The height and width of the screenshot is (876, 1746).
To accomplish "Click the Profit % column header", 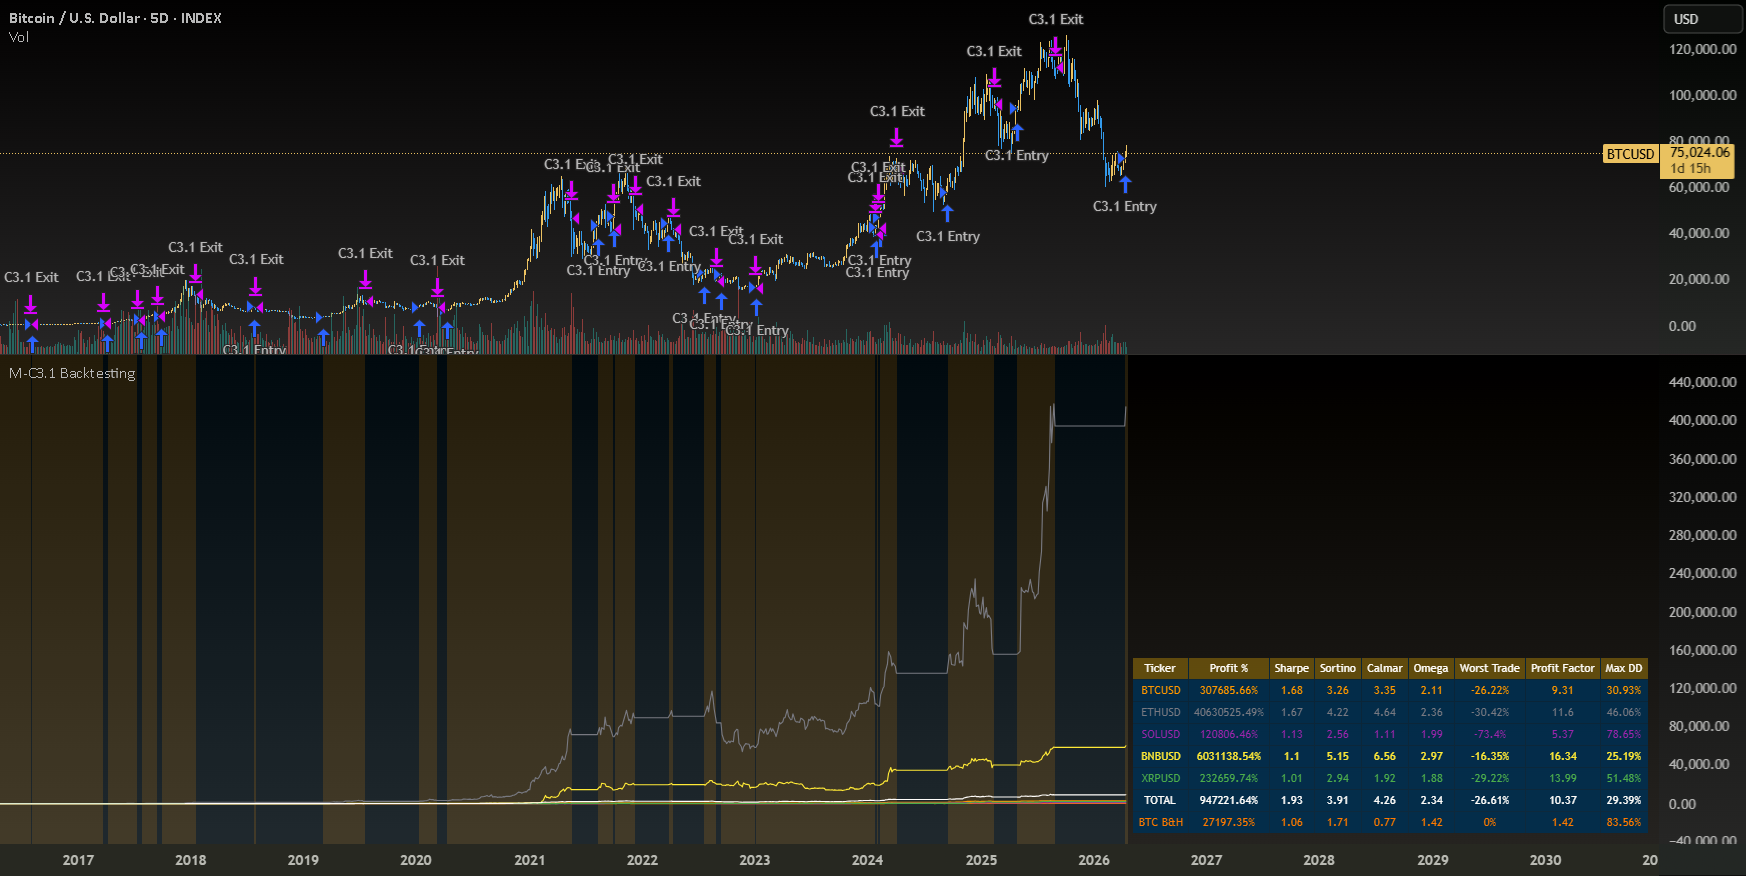I will (x=1228, y=668).
